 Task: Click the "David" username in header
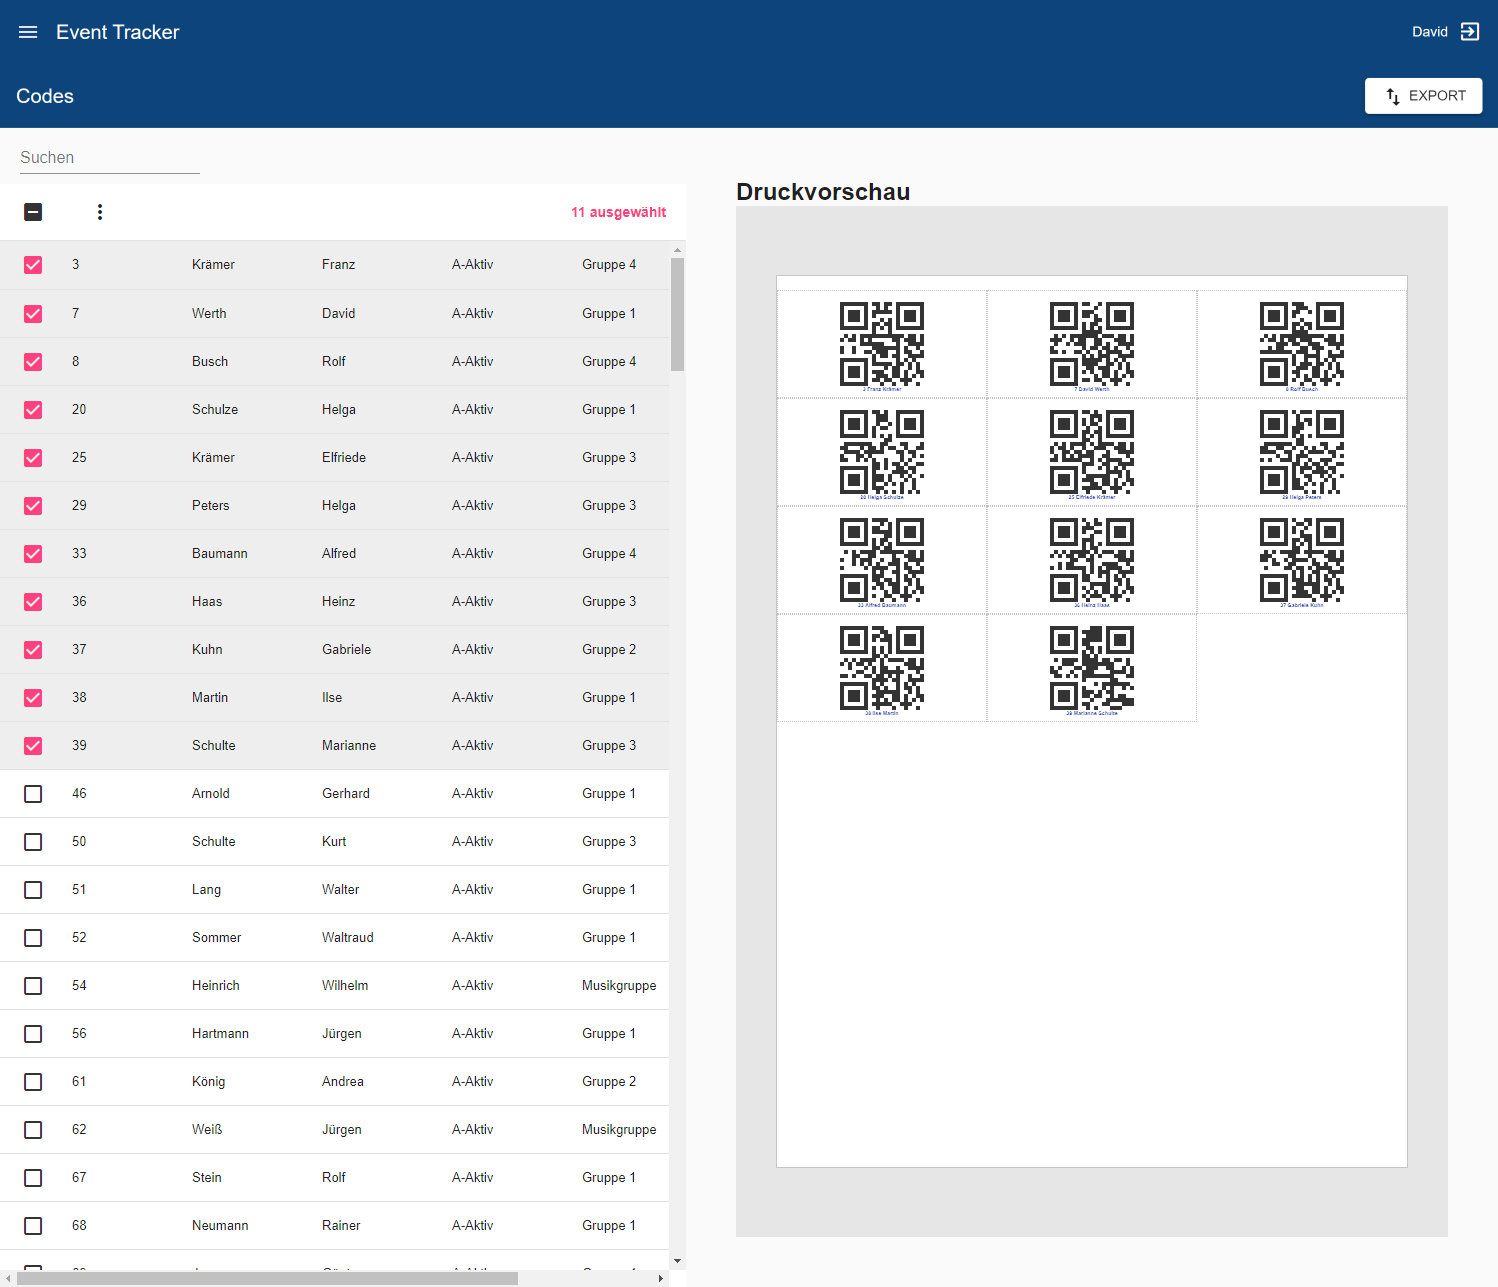pos(1430,32)
